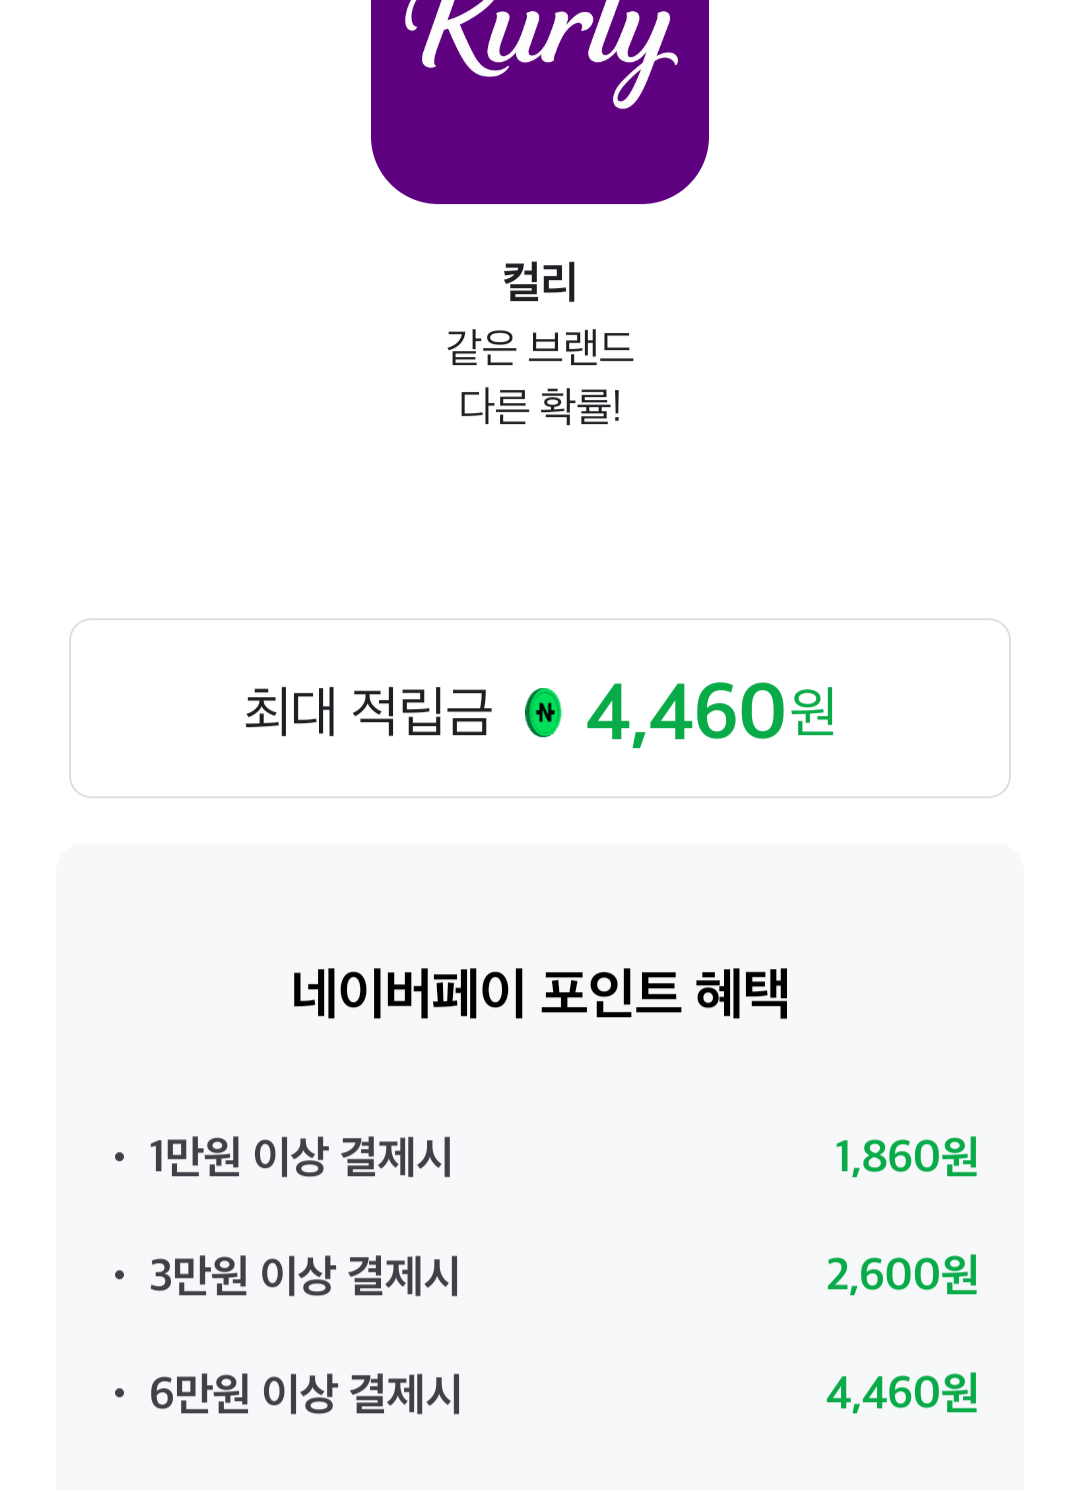
Task: Select the 컬리 brand name title
Action: tap(540, 281)
